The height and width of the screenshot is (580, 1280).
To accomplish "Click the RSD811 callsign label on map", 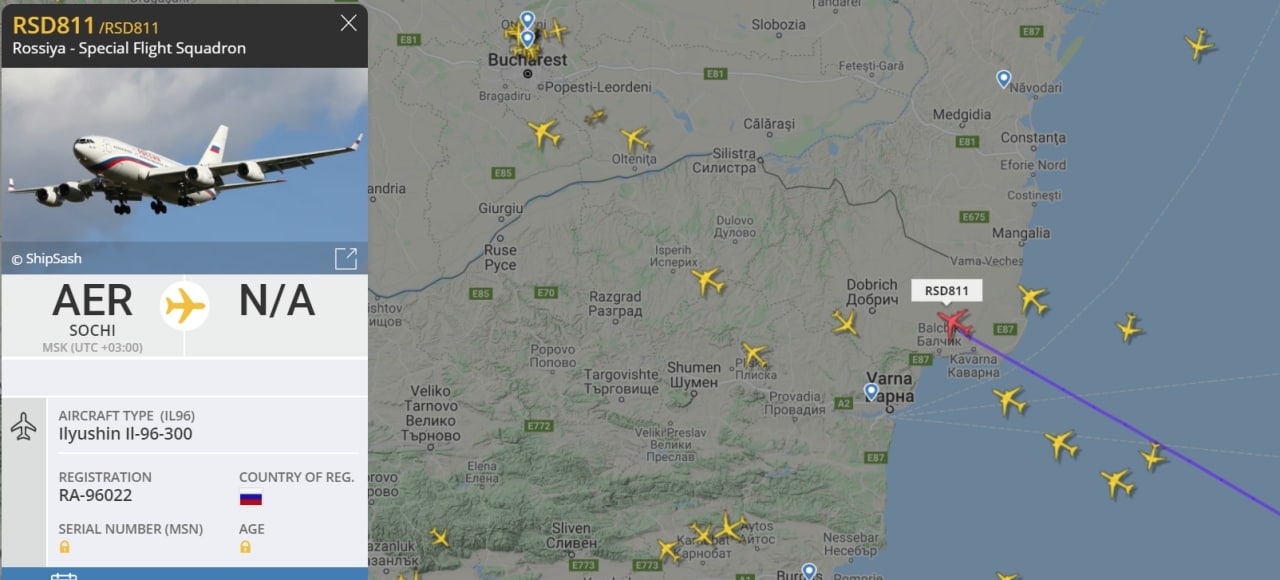I will (x=946, y=291).
